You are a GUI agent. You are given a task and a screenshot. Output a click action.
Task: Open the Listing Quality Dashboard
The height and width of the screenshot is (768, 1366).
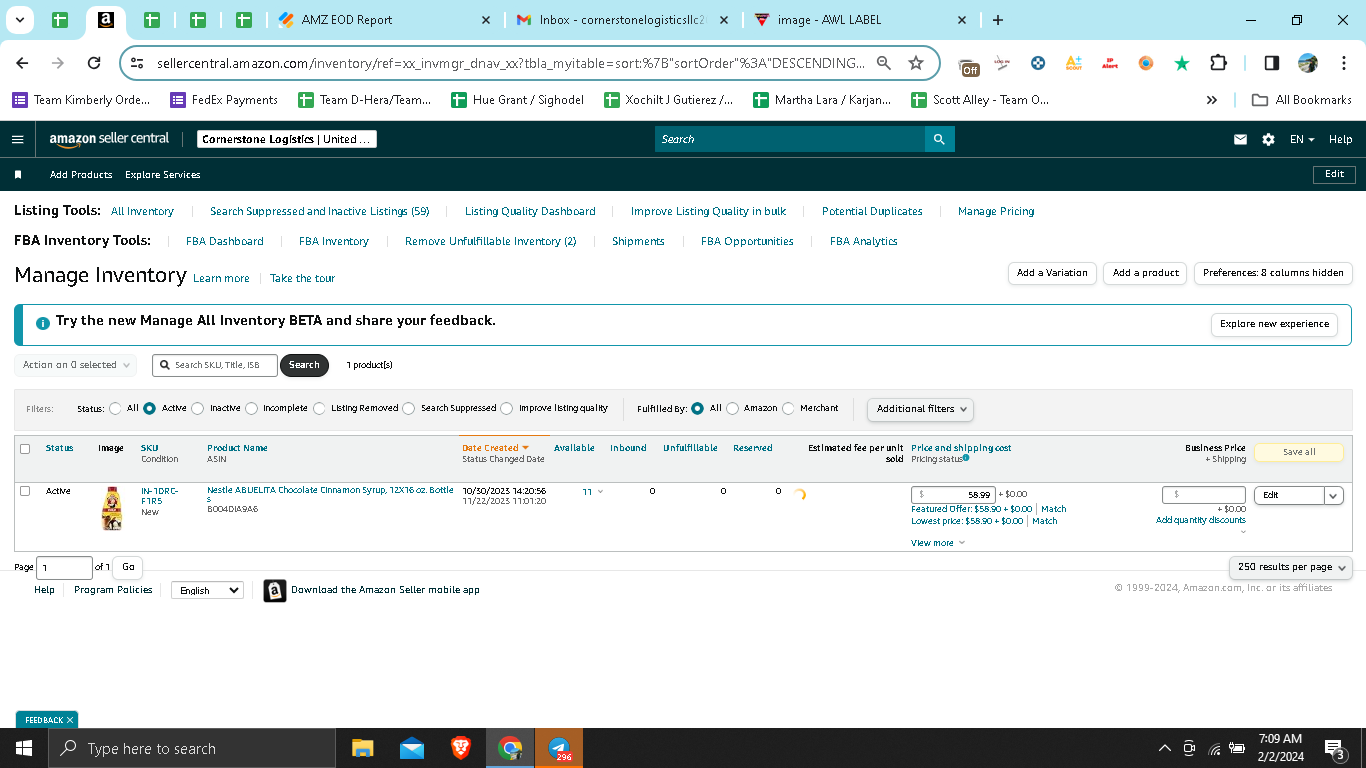[530, 211]
